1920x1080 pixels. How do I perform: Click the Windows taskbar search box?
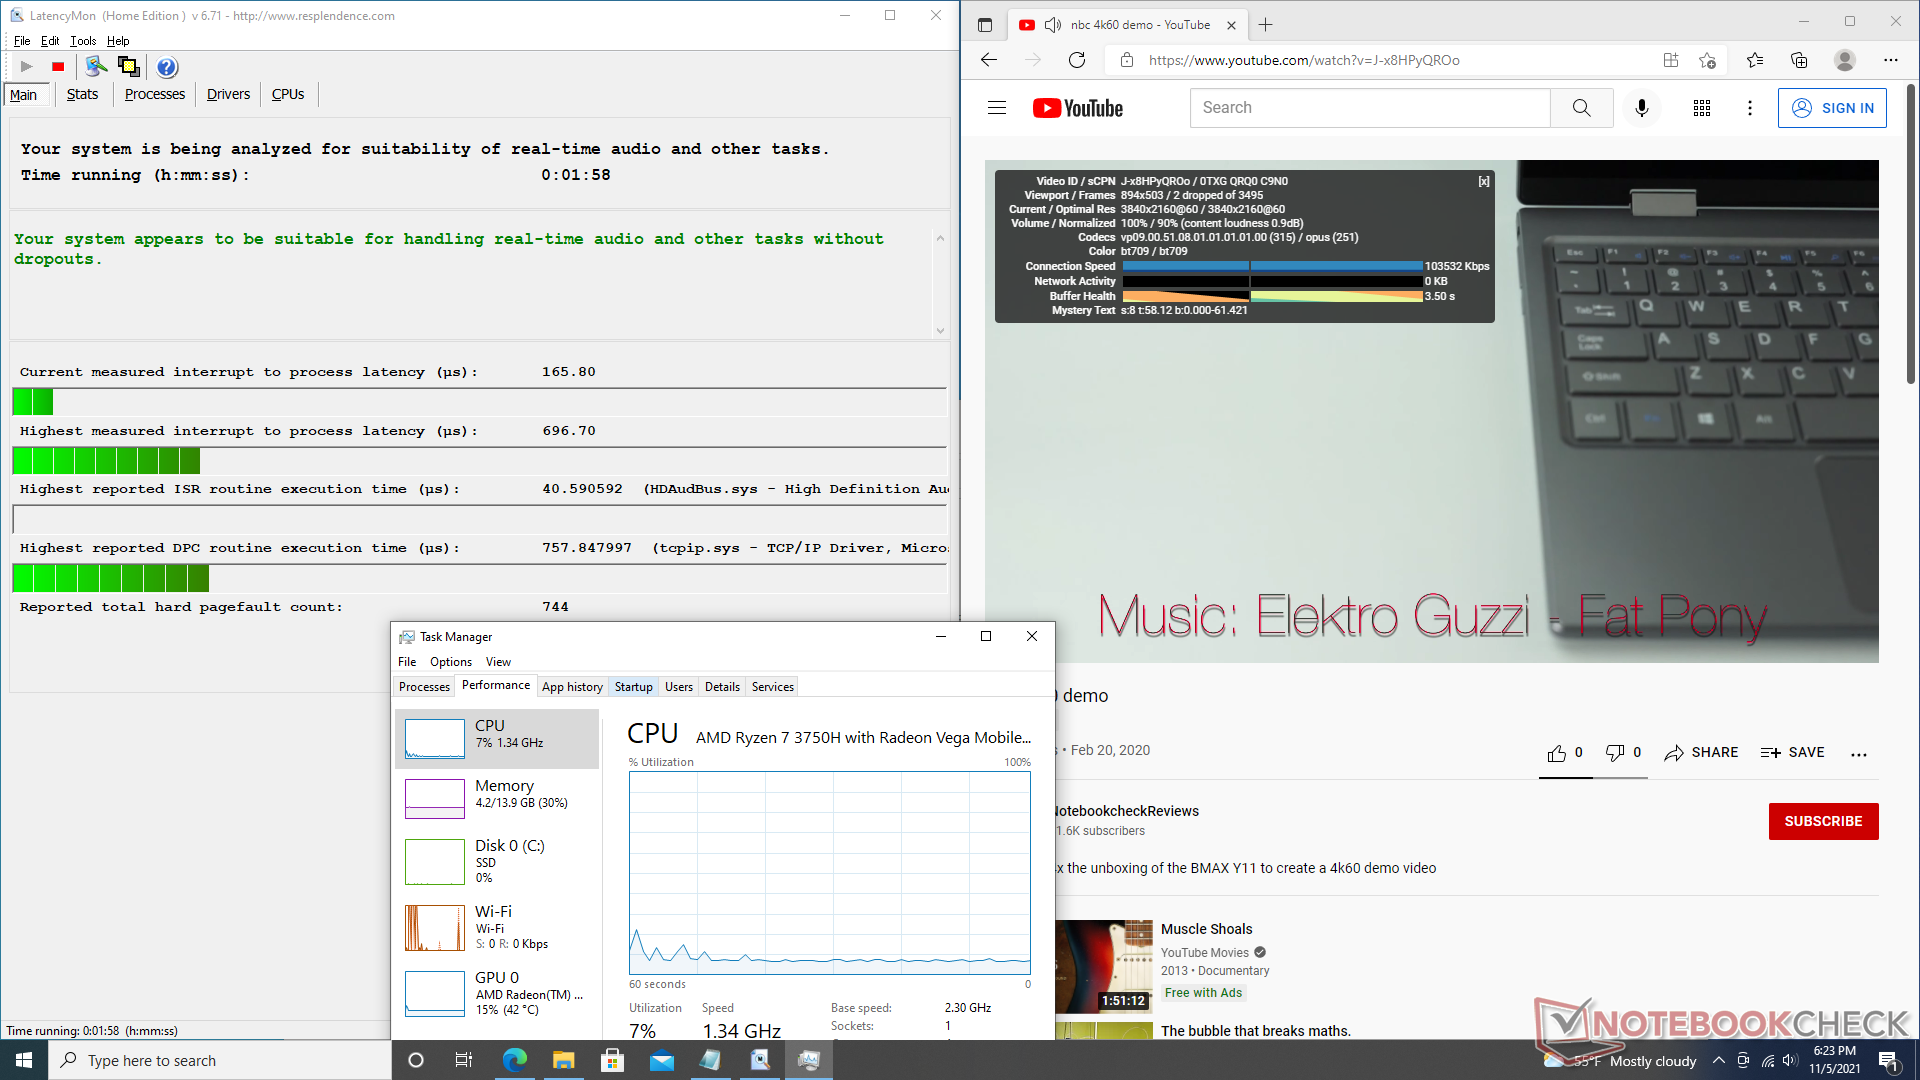220,1060
